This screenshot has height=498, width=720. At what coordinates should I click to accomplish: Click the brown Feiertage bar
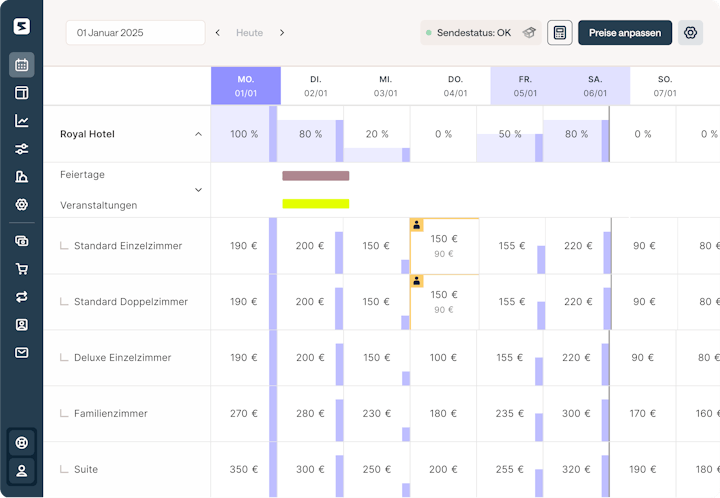(316, 176)
